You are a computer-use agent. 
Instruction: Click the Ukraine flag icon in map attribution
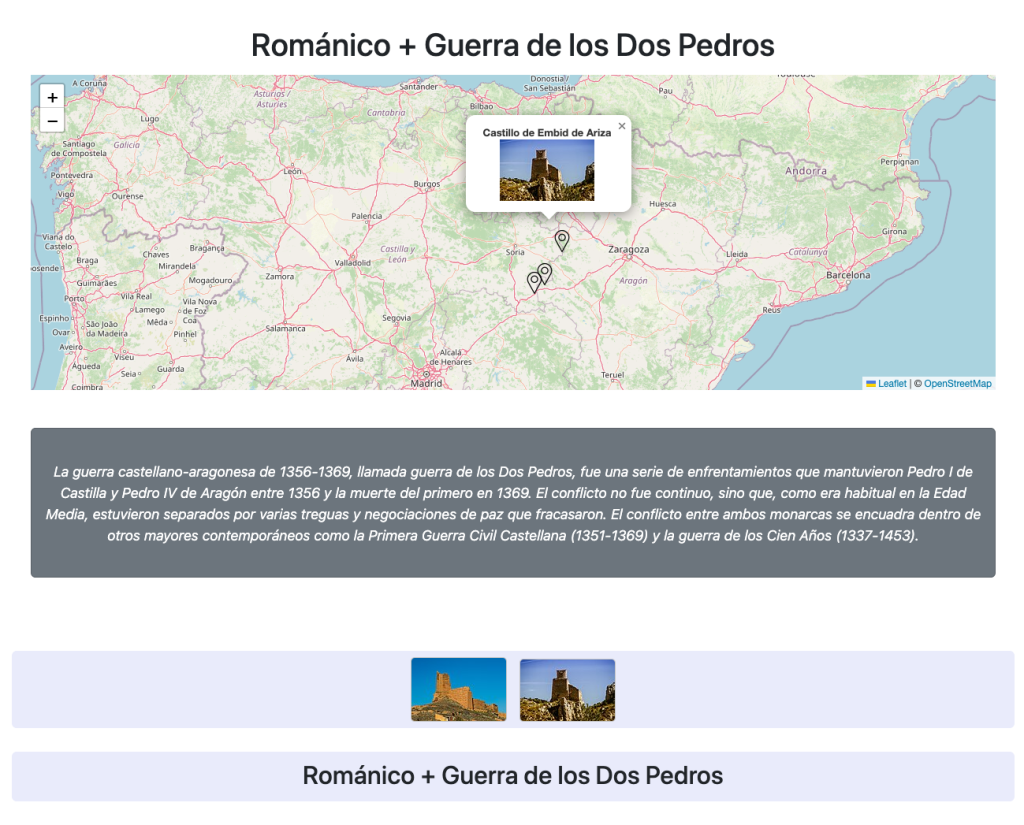(871, 383)
